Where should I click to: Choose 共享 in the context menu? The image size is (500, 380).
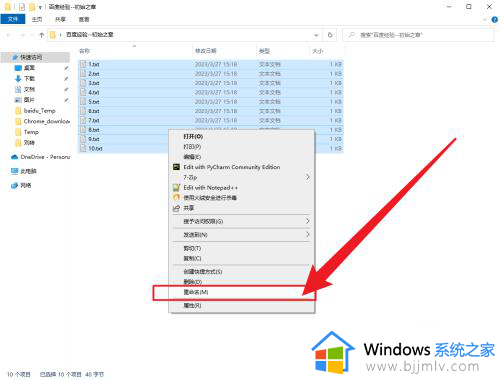242,208
